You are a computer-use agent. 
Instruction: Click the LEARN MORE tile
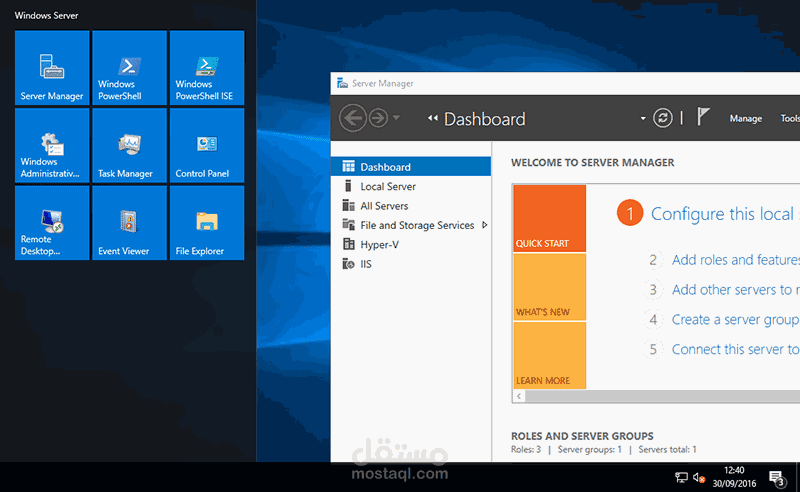click(x=549, y=356)
